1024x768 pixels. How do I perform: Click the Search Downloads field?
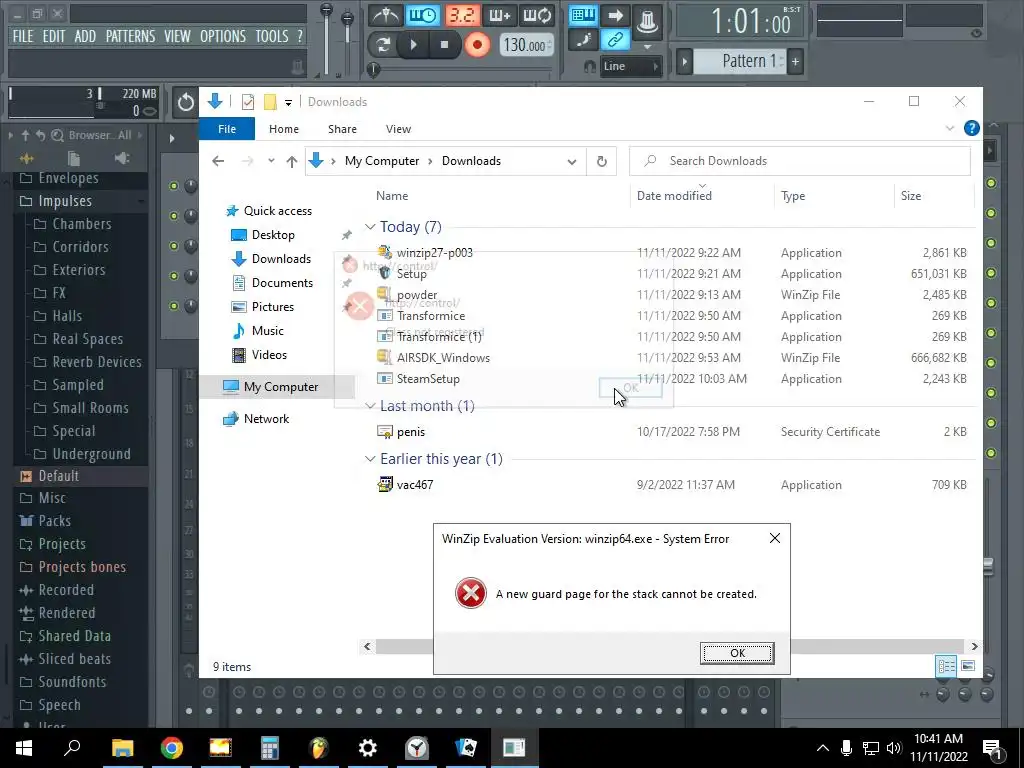tap(799, 161)
